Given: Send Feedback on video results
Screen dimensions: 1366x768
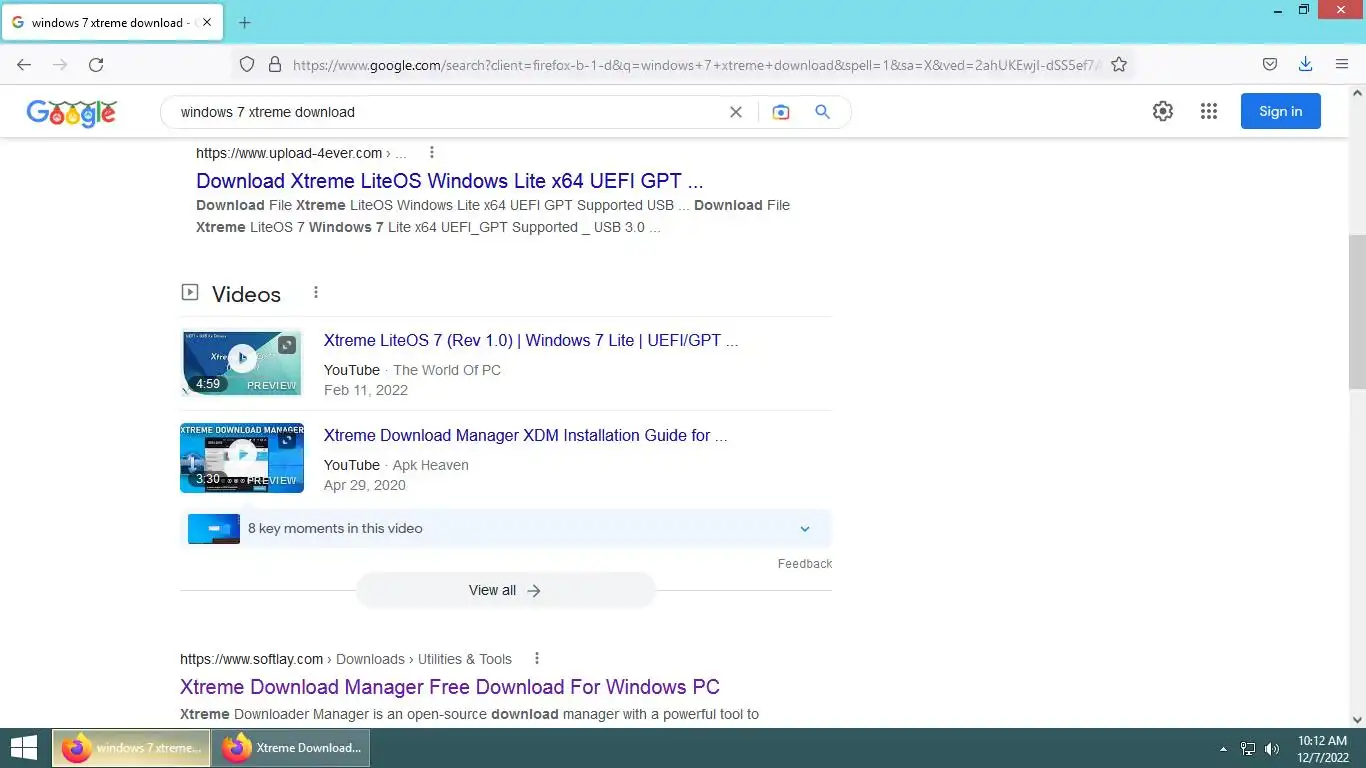Looking at the screenshot, I should (x=805, y=564).
